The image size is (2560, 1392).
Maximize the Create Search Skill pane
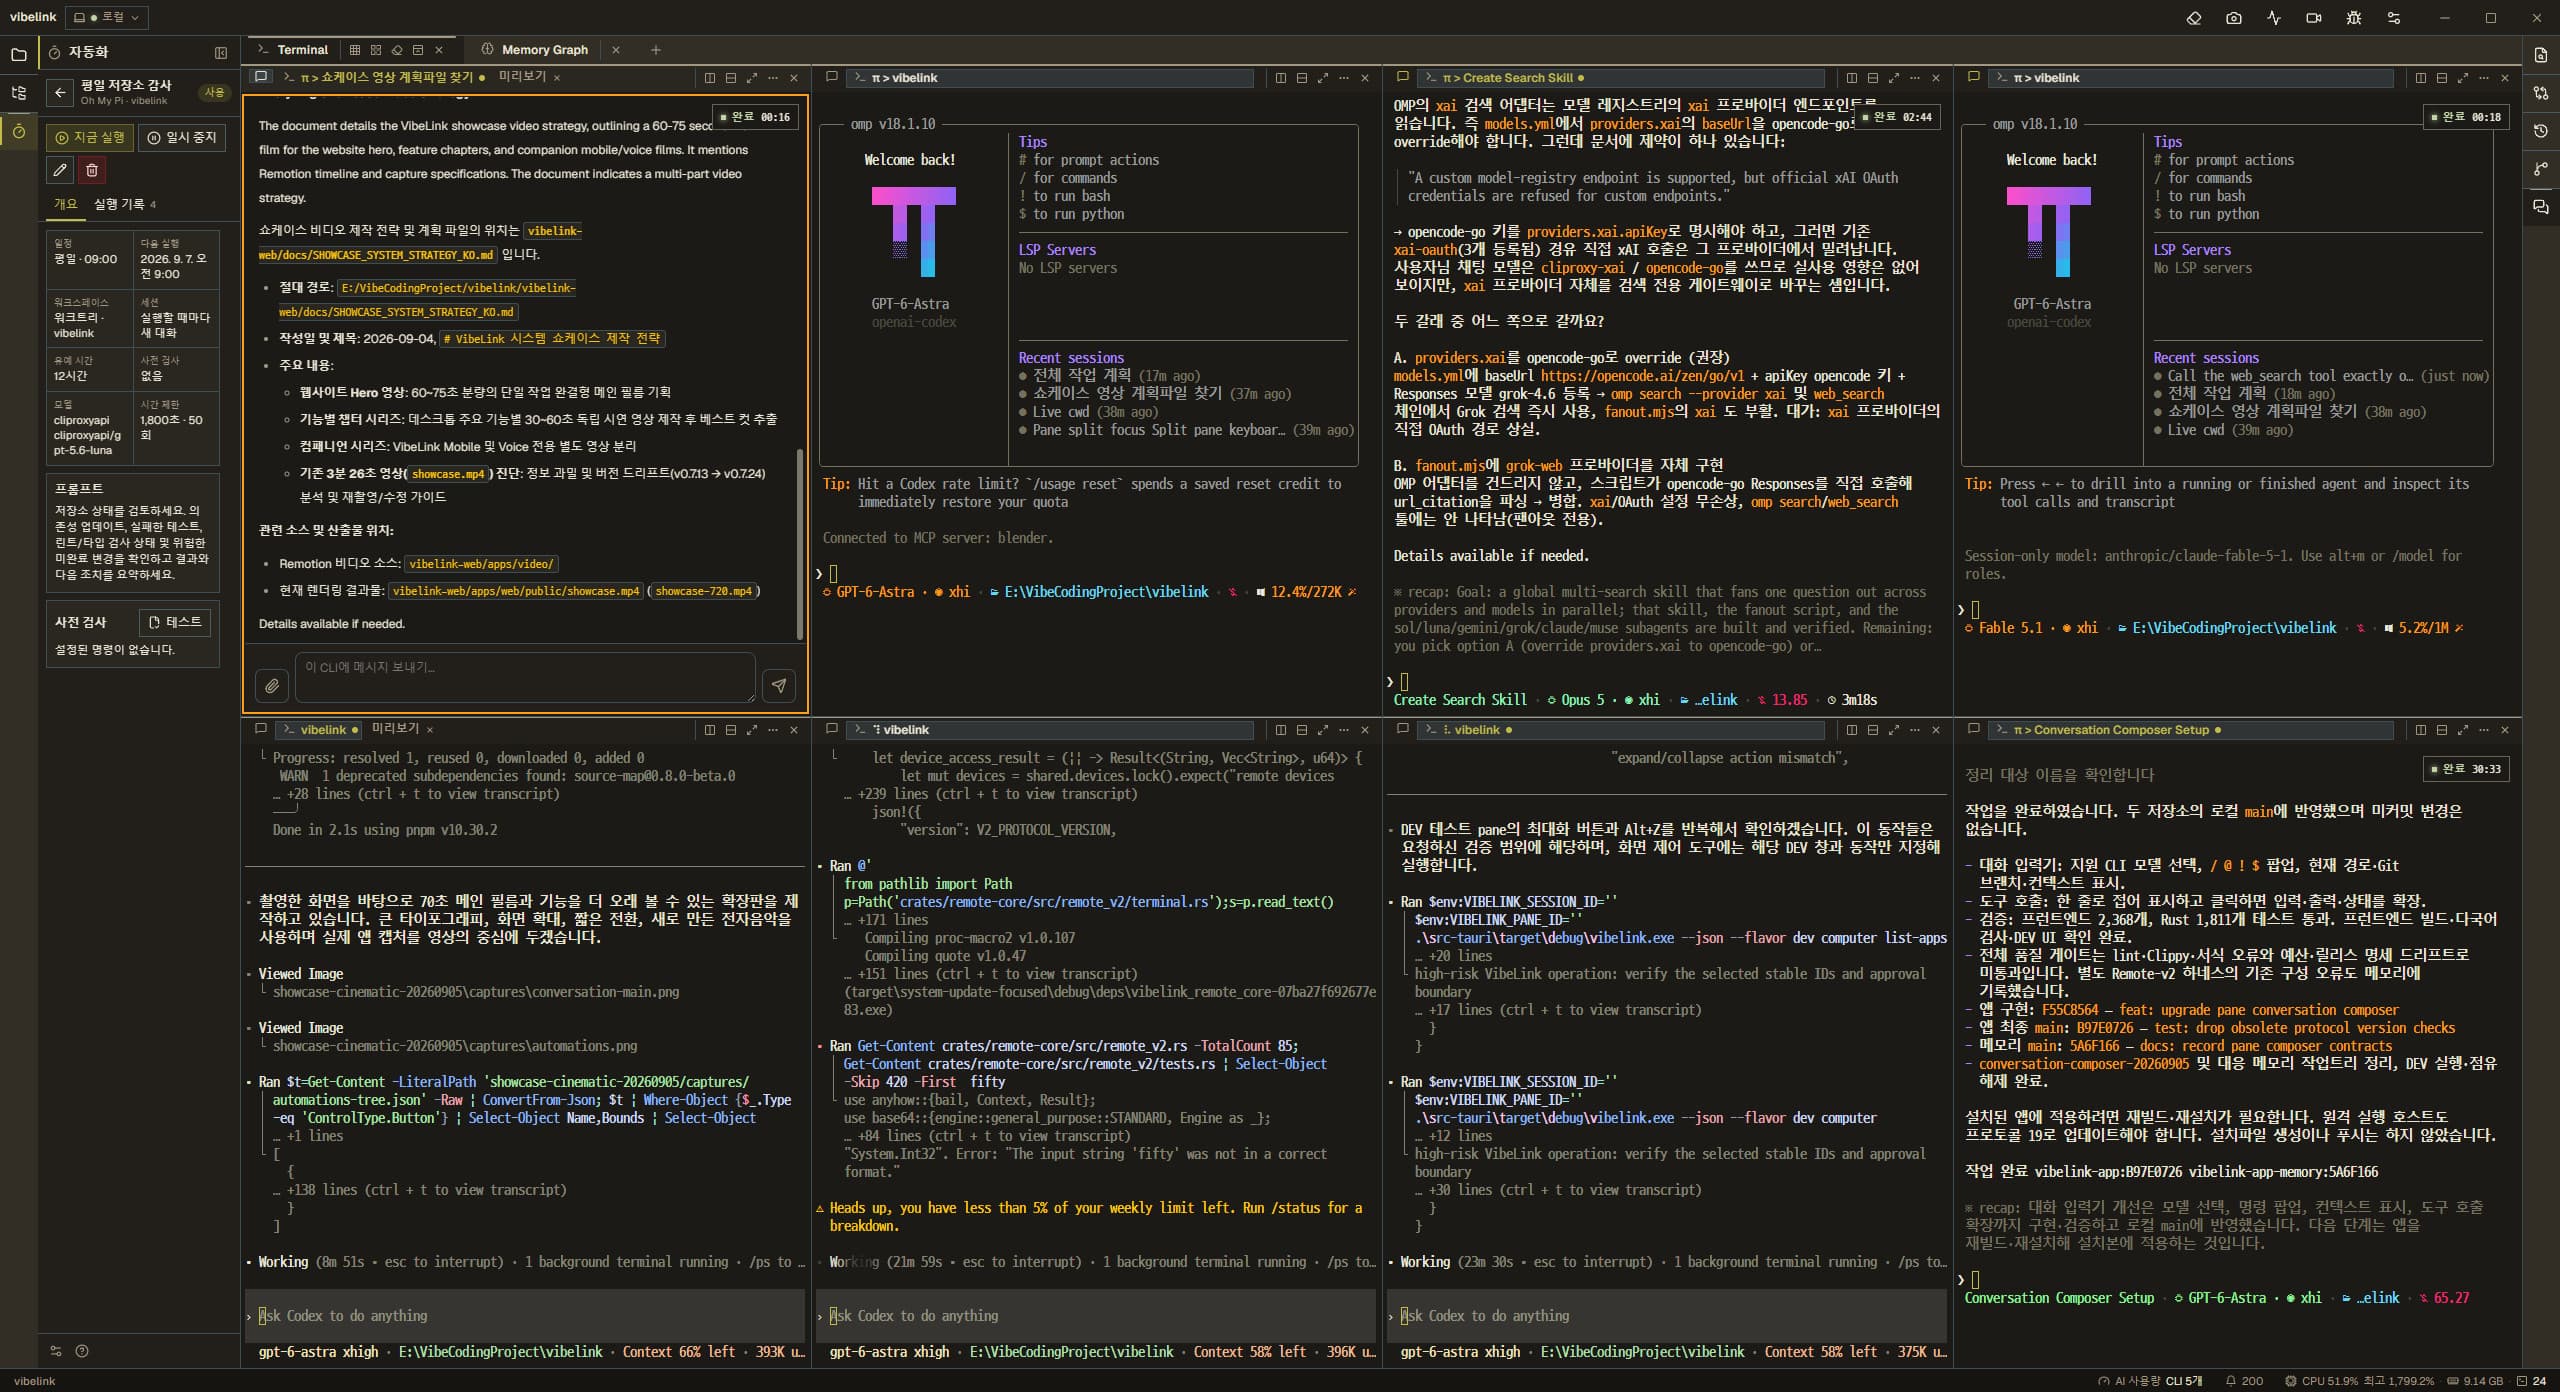point(1893,78)
